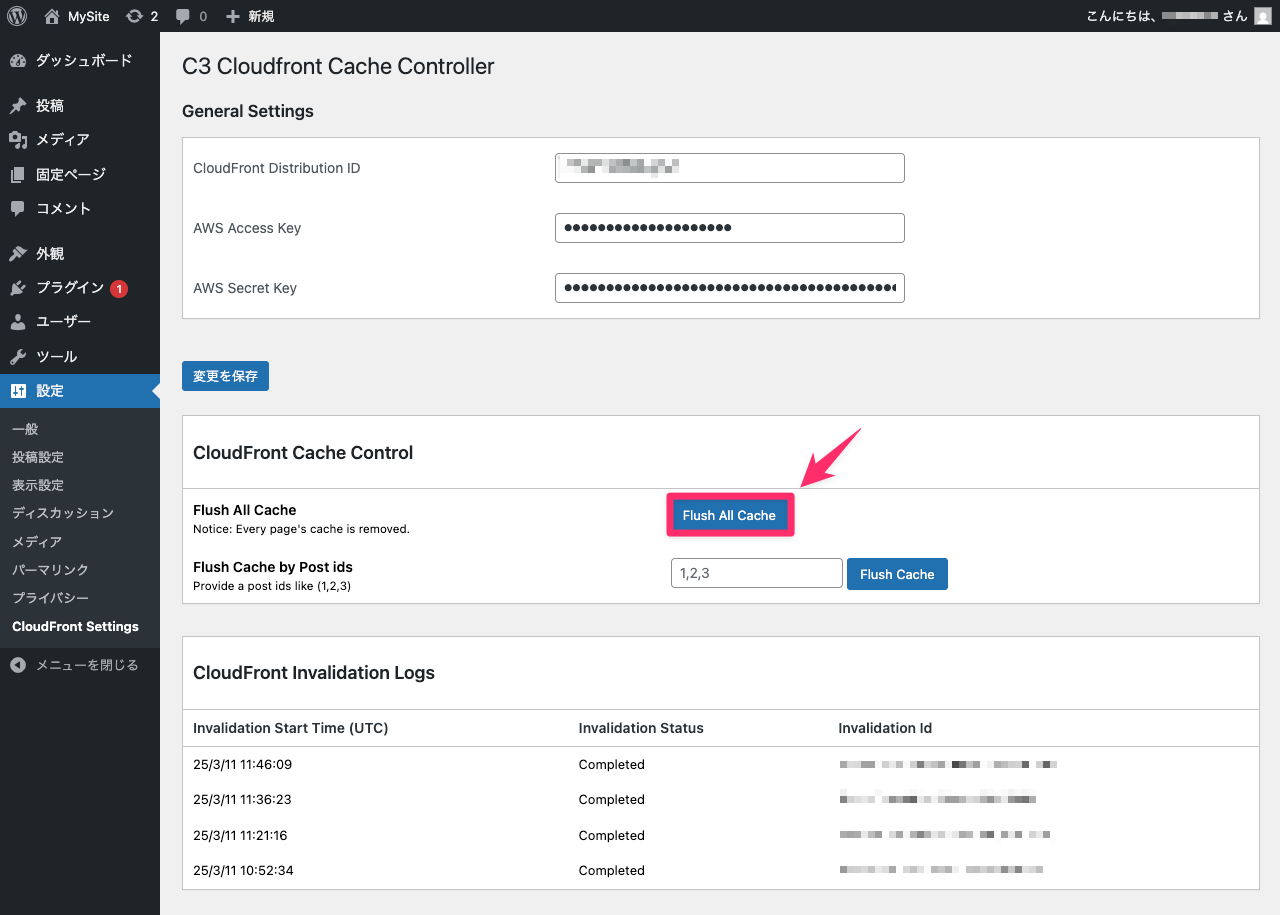
Task: Click the ユーザー person icon
Action: [x=18, y=322]
